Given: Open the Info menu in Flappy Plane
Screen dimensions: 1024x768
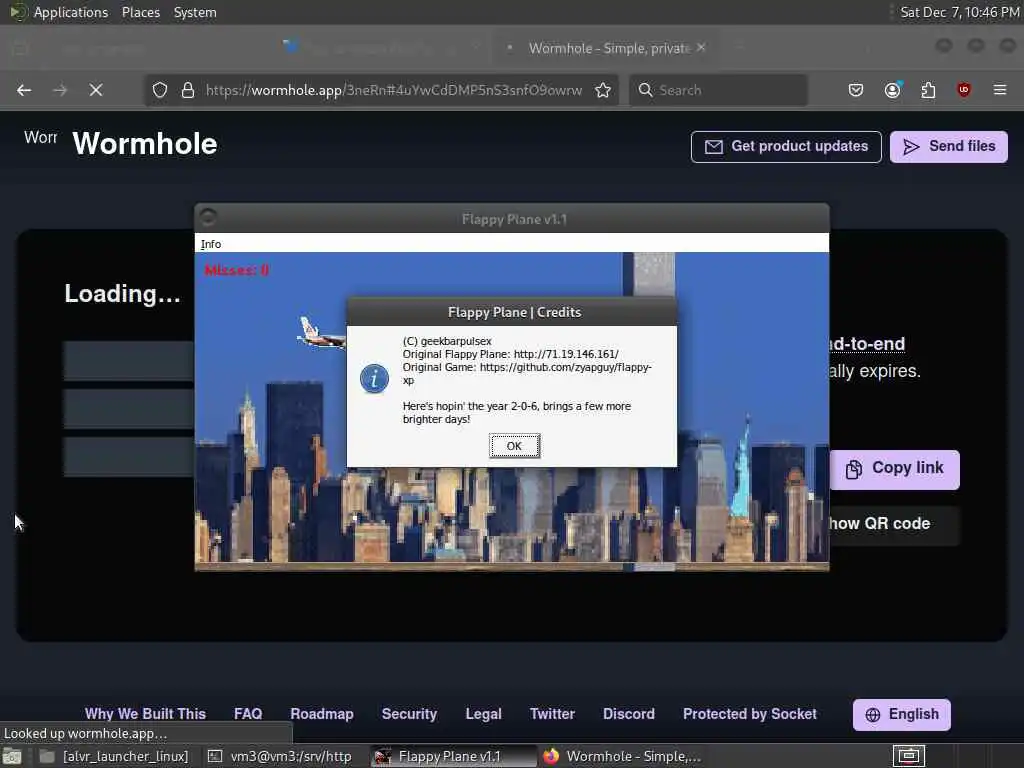Looking at the screenshot, I should pyautogui.click(x=210, y=244).
